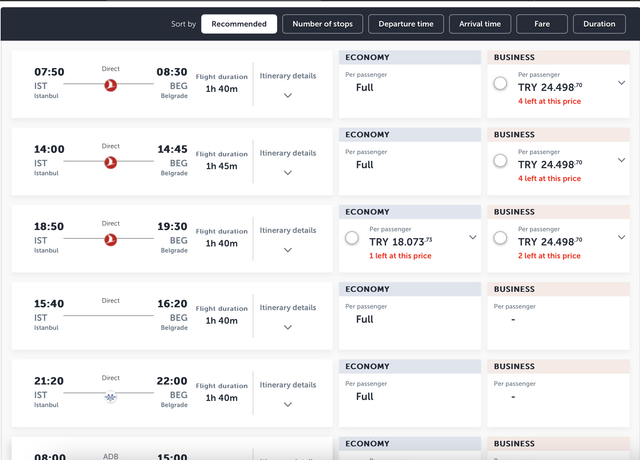Image resolution: width=640 pixels, height=460 pixels.
Task: Sort flights by Number of stops
Action: [x=322, y=24]
